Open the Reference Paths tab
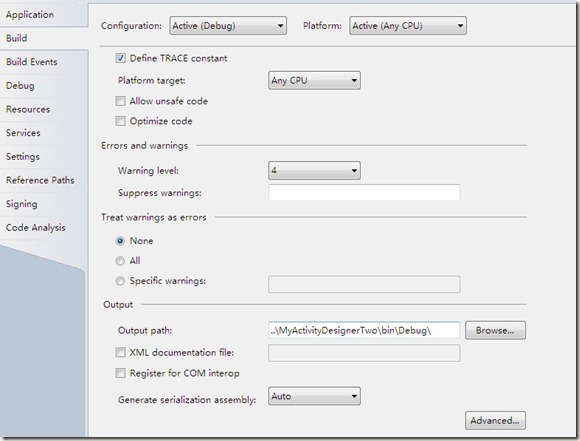 point(44,180)
